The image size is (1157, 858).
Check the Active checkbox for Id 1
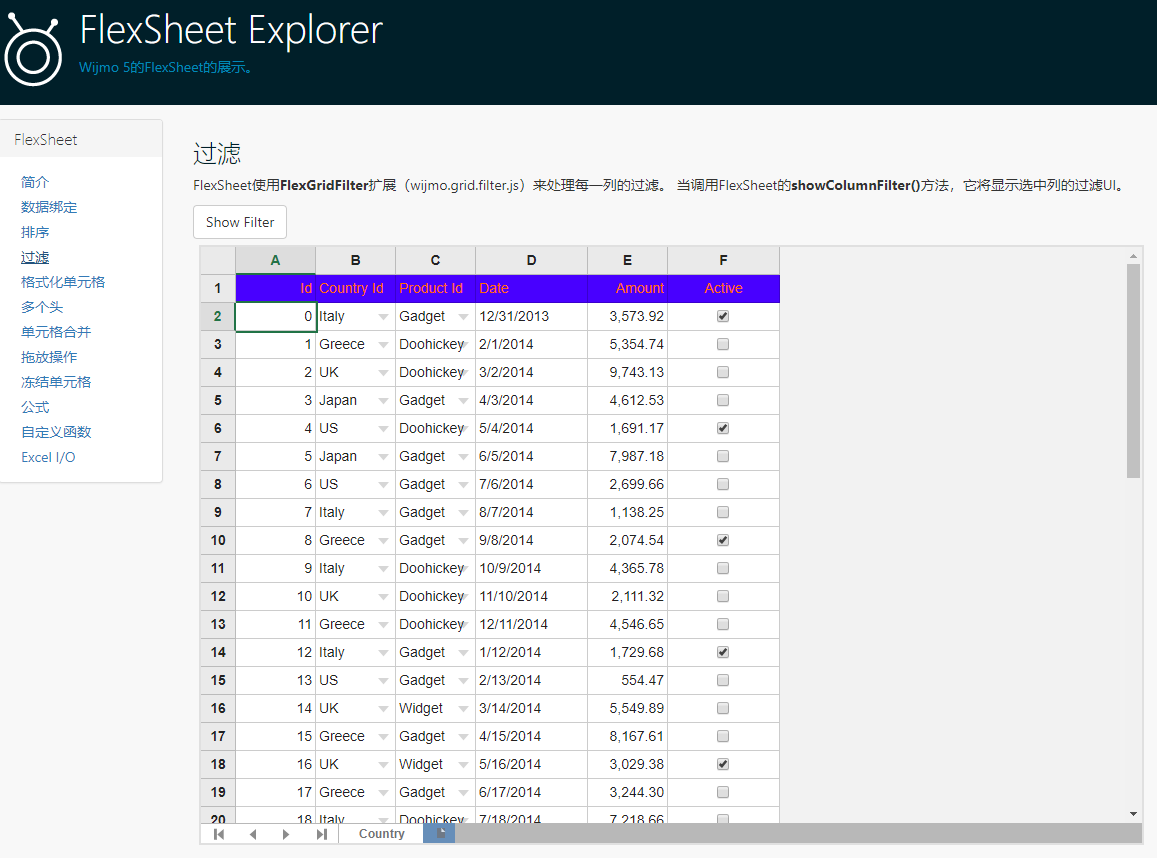coord(723,344)
